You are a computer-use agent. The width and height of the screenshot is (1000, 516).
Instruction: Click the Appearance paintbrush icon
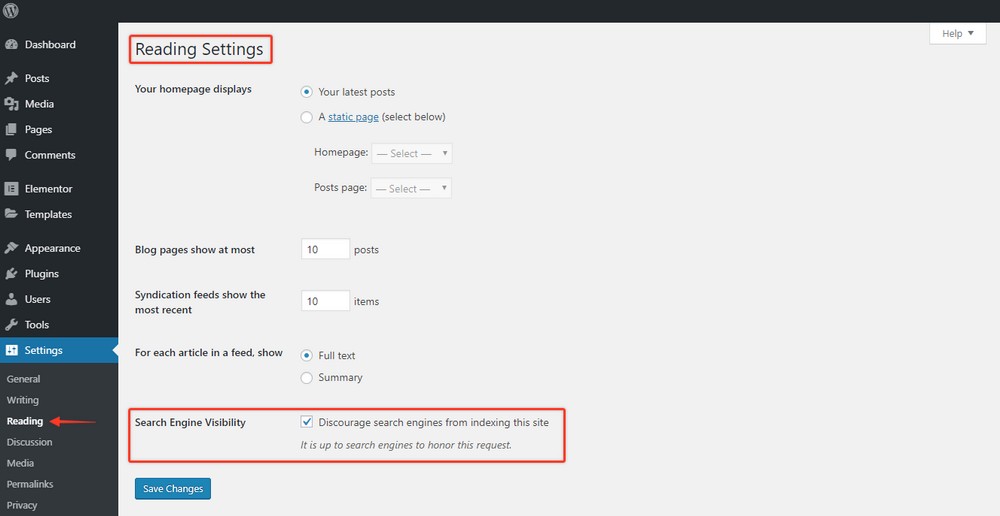[11, 248]
